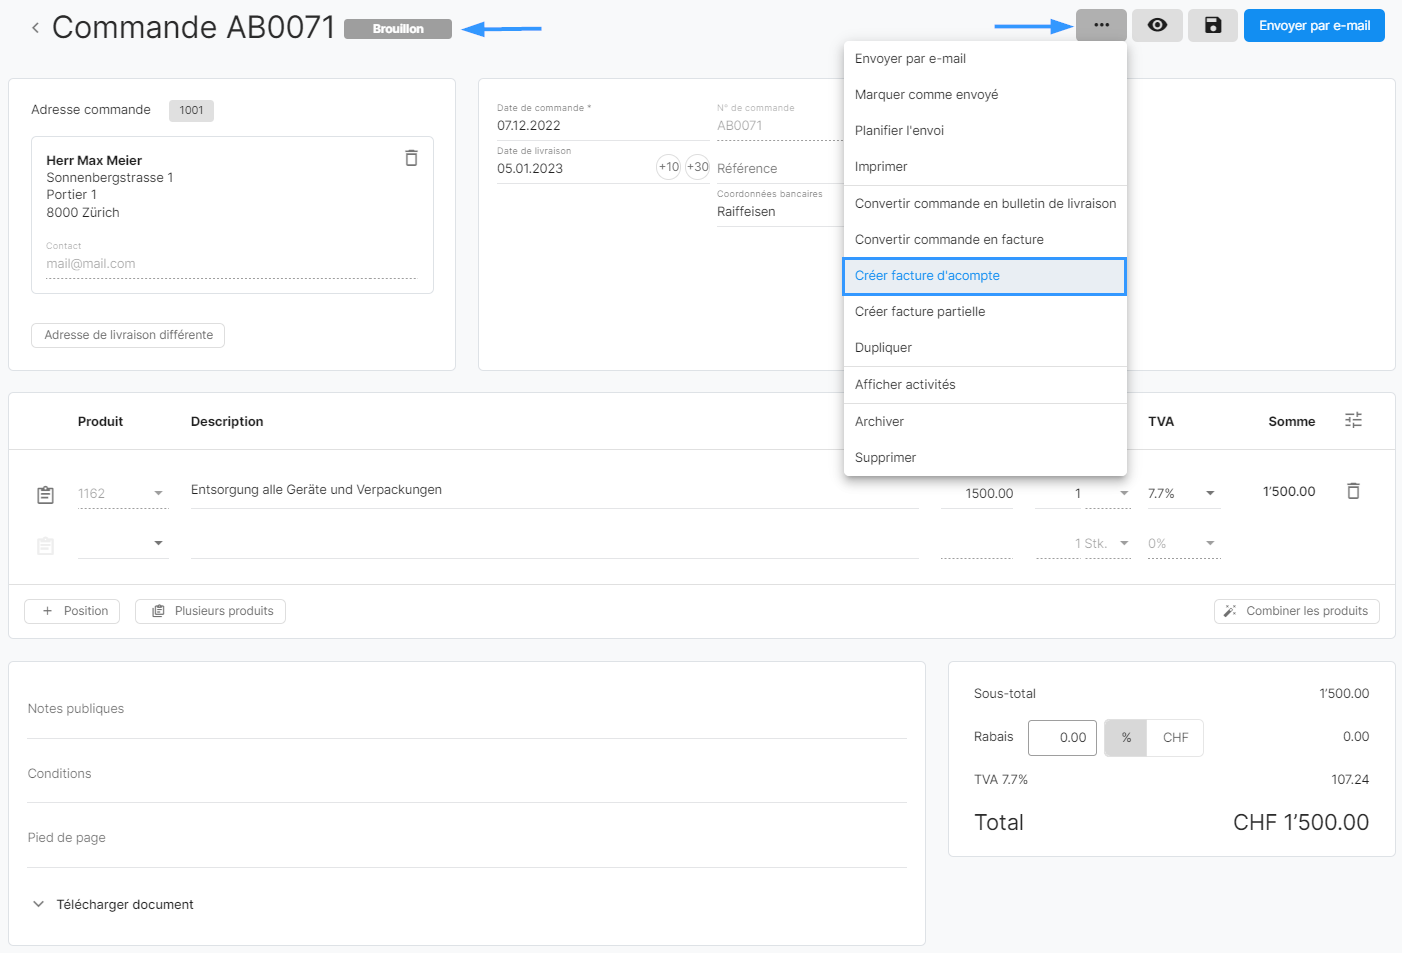This screenshot has width=1402, height=953.
Task: Switch discount unit to CHF
Action: (x=1175, y=738)
